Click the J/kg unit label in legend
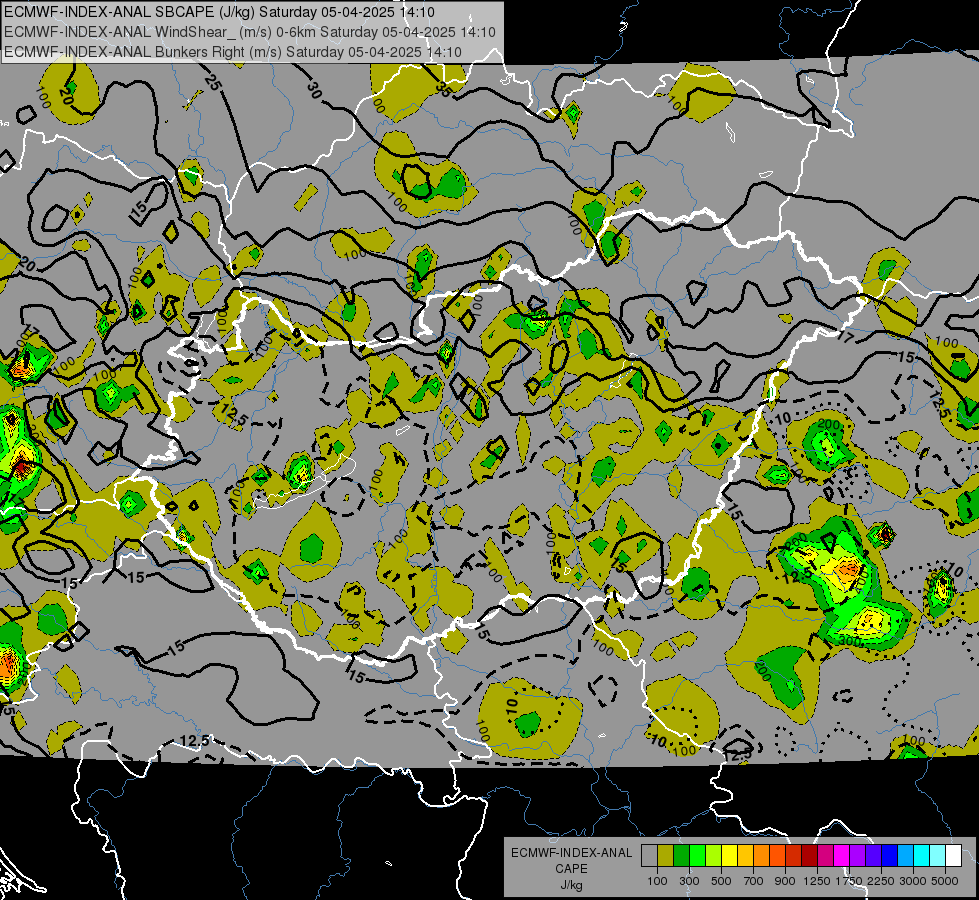Image resolution: width=979 pixels, height=900 pixels. point(571,885)
